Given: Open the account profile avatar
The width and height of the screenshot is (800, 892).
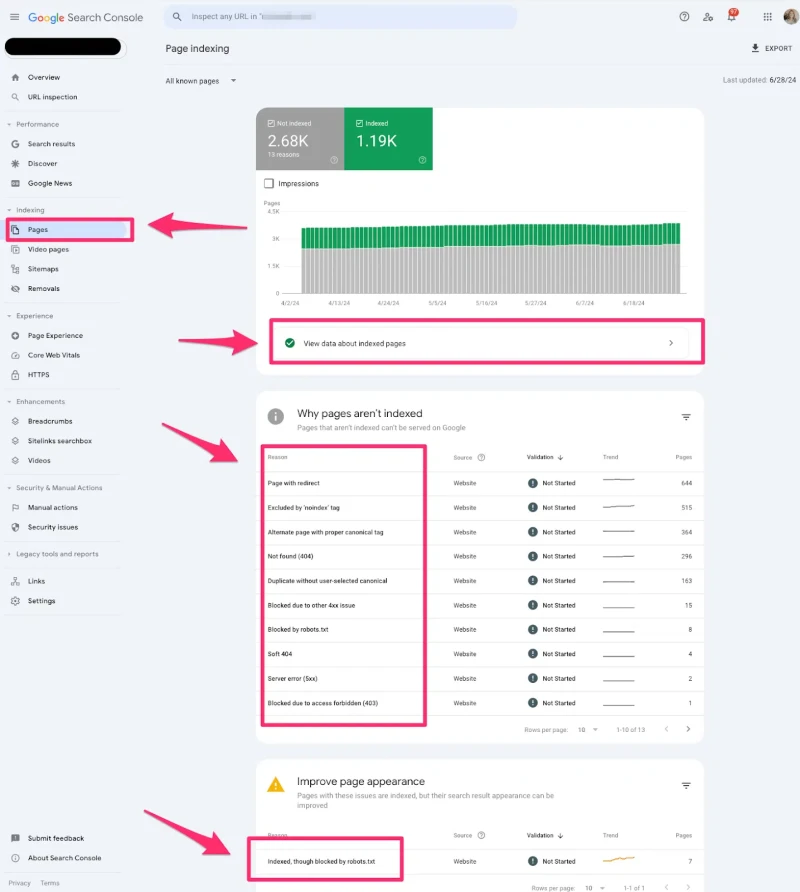Looking at the screenshot, I should 791,17.
